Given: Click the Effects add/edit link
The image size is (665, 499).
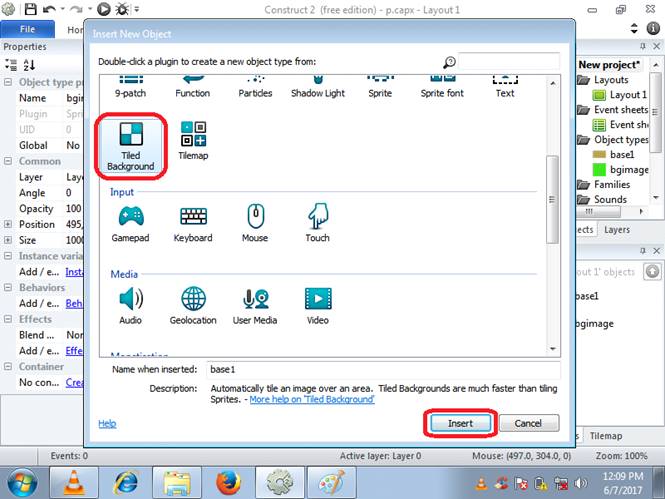Looking at the screenshot, I should pos(74,351).
